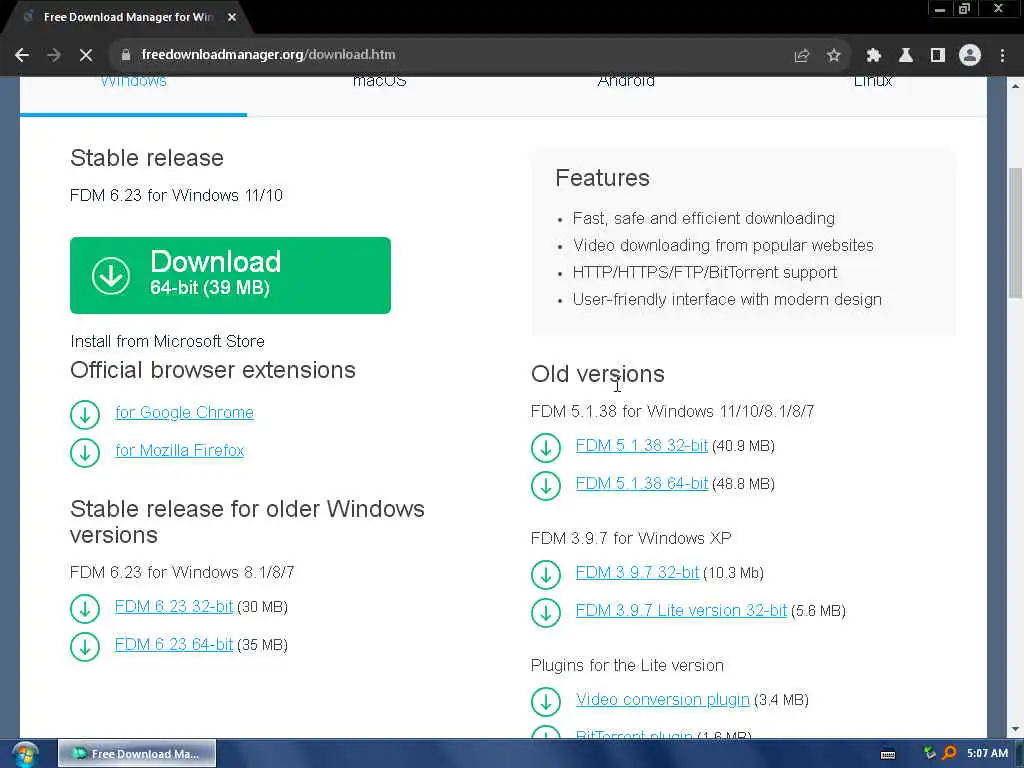The width and height of the screenshot is (1024, 768).
Task: Download FDM 6.23 64-bit link
Action: pyautogui.click(x=174, y=645)
